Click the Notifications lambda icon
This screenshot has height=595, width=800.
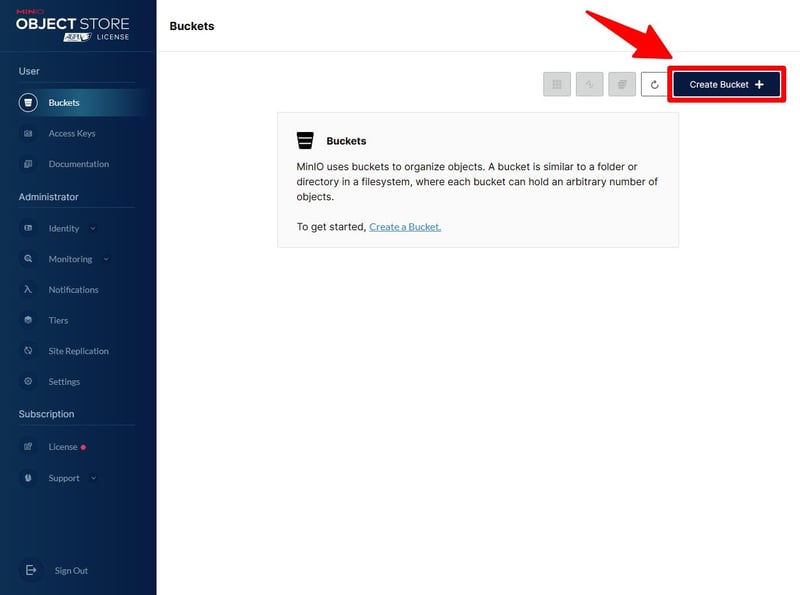click(x=28, y=290)
